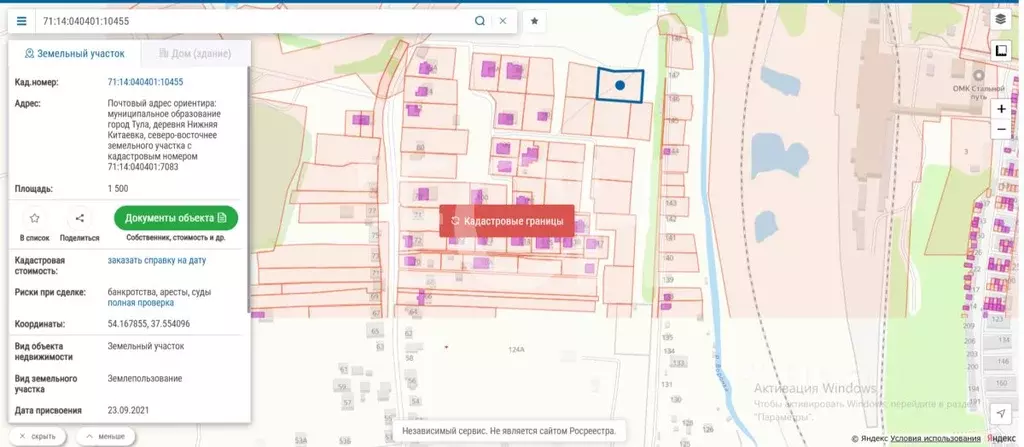This screenshot has width=1024, height=447.
Task: Click Документы объекта button
Action: point(176,218)
